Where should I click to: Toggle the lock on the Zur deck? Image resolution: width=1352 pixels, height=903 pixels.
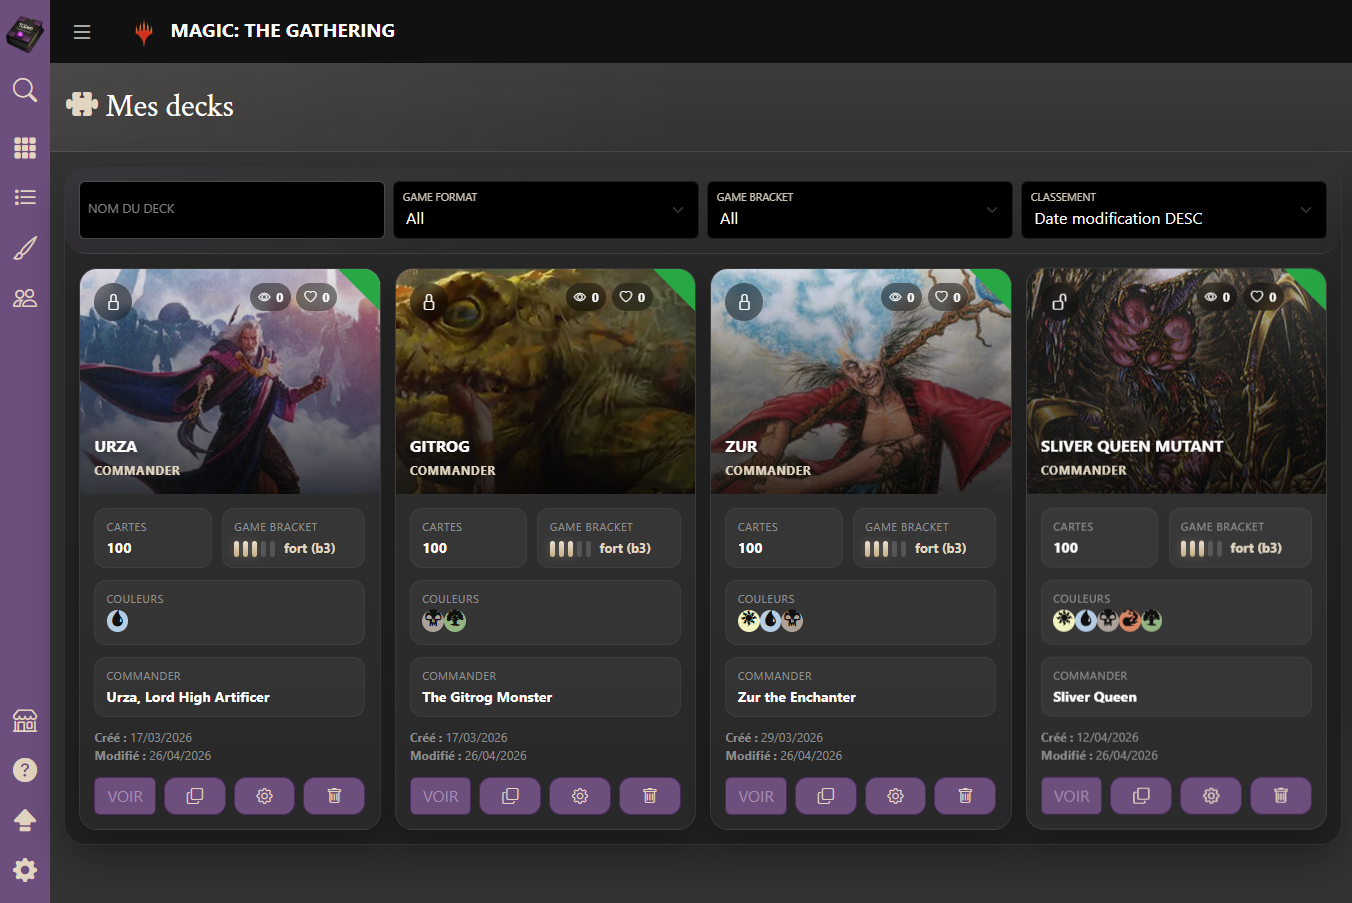(744, 301)
